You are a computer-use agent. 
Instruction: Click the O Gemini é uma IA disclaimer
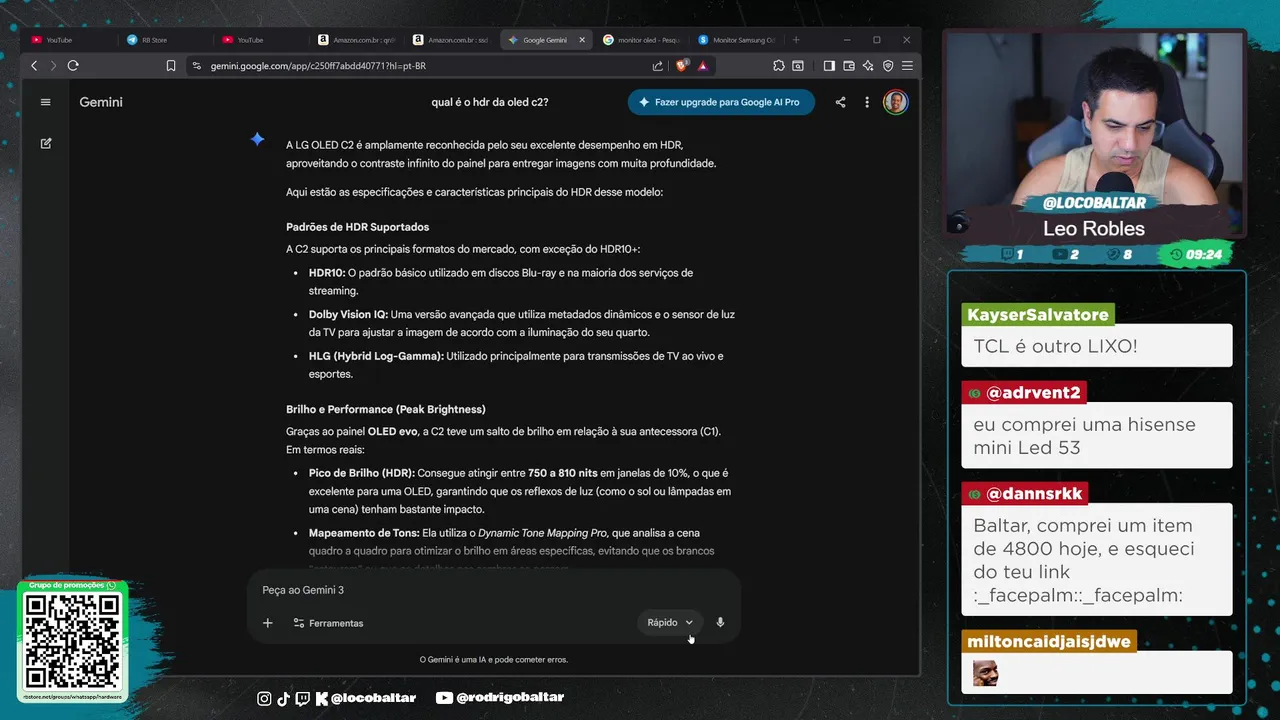pyautogui.click(x=494, y=660)
